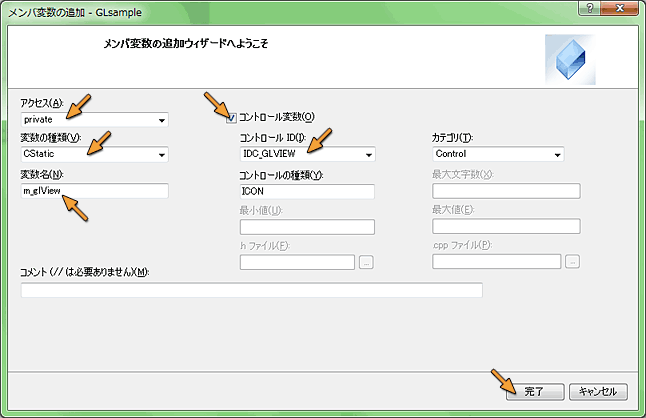Click the 完了 button
646x418 pixels.
point(535,392)
